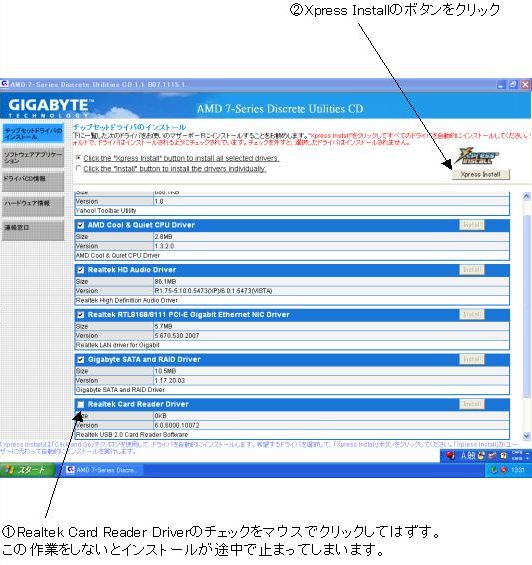Click the red ball IME language bar icon
The width and height of the screenshot is (532, 565).
pos(450,456)
